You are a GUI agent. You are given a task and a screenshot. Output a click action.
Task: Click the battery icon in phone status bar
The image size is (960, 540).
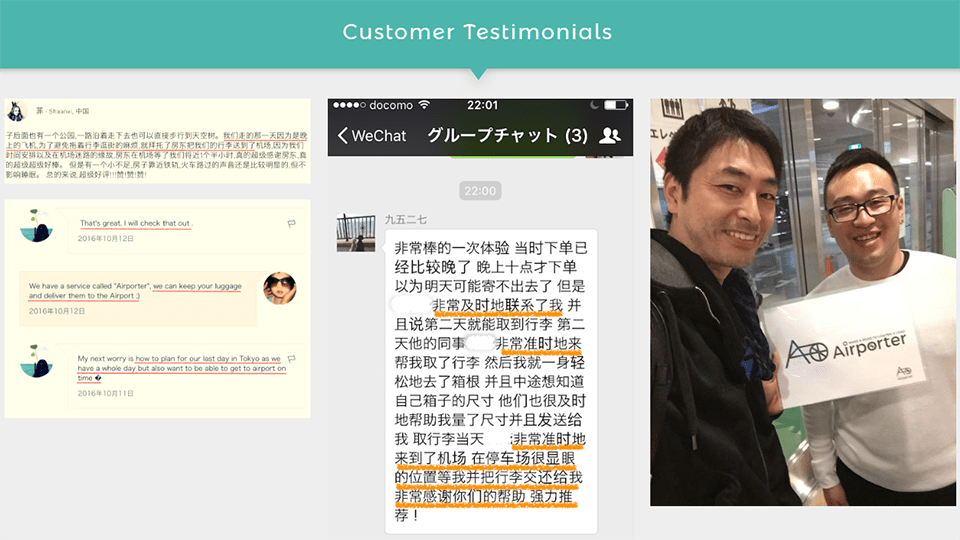pos(616,105)
